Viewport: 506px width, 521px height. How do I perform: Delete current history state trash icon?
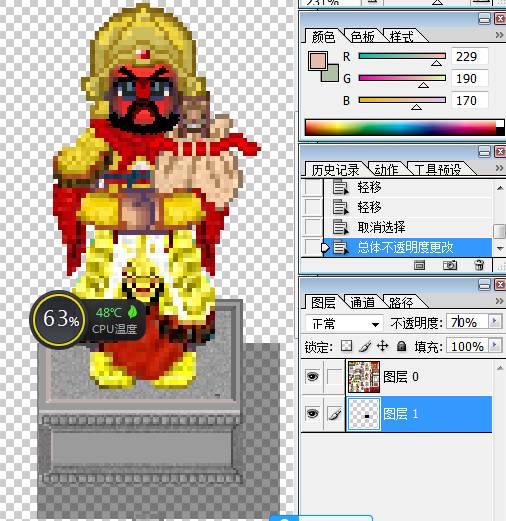click(x=479, y=265)
